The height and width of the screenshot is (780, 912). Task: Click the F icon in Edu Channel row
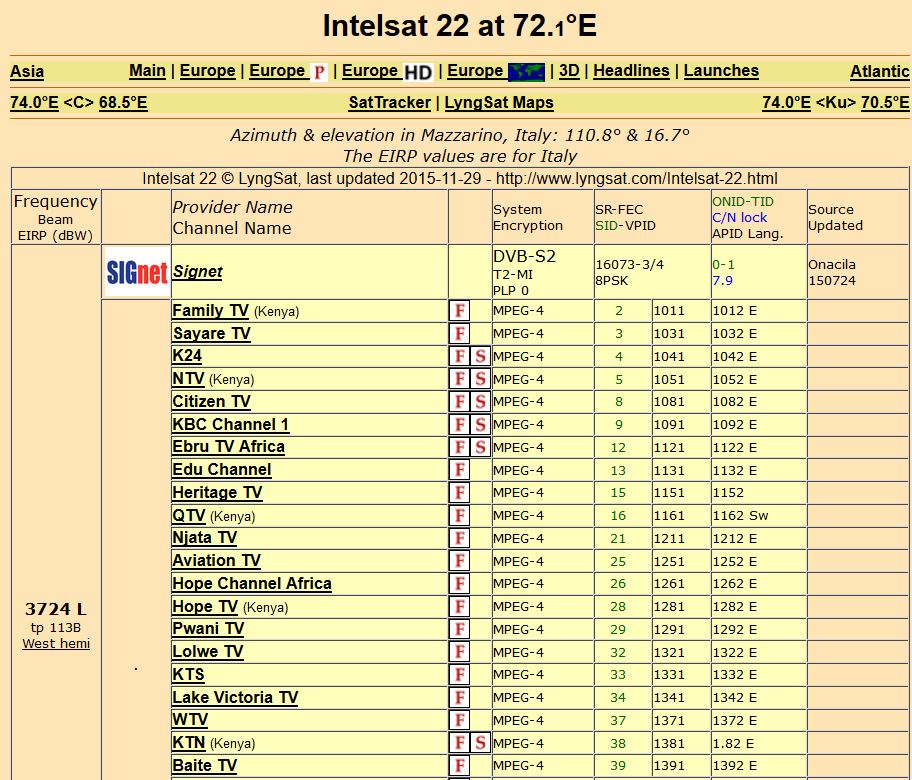(x=459, y=470)
